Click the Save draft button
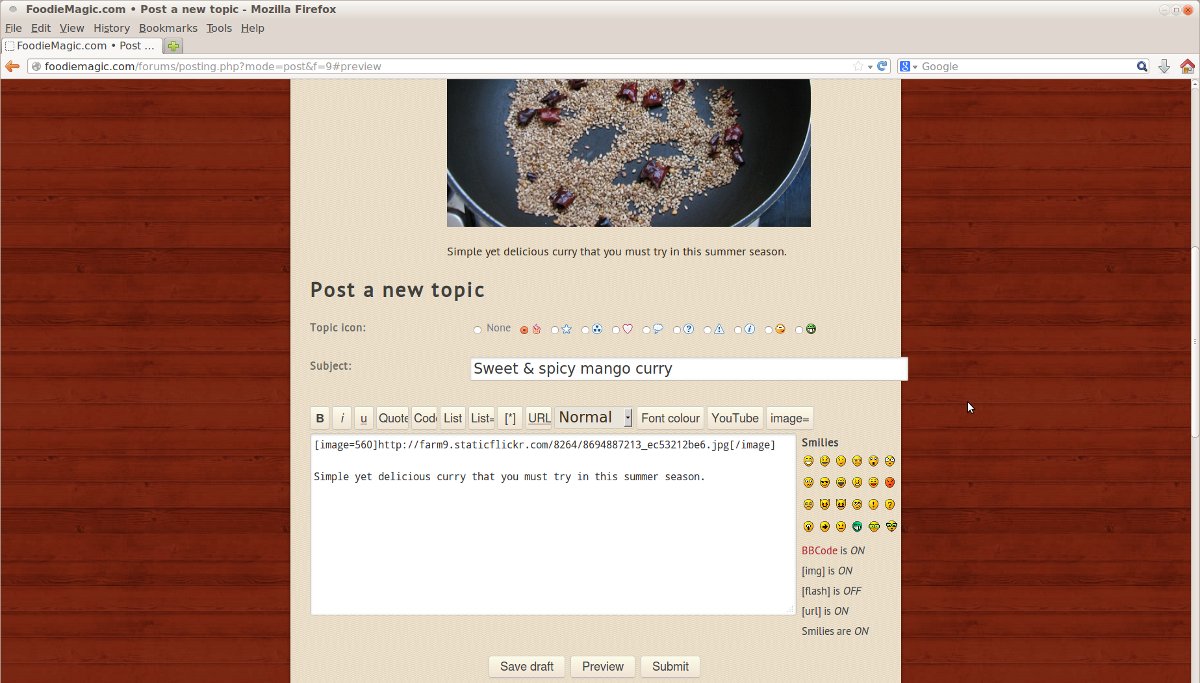 [x=527, y=666]
